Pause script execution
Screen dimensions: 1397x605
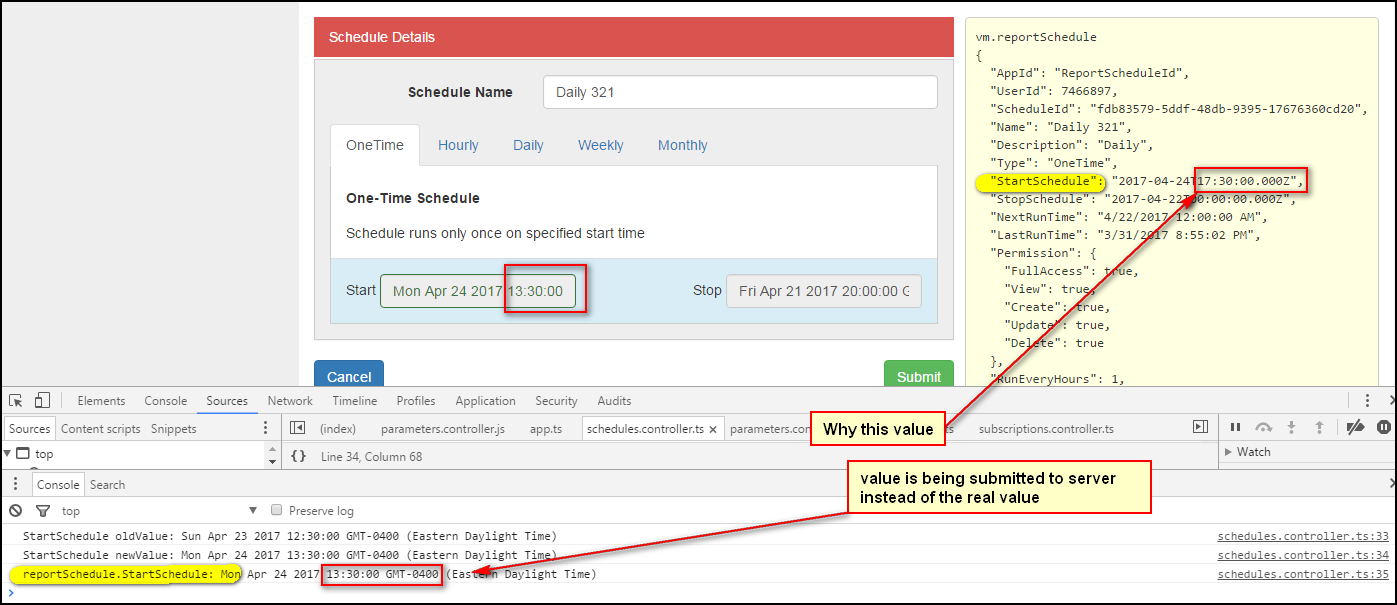point(1235,427)
